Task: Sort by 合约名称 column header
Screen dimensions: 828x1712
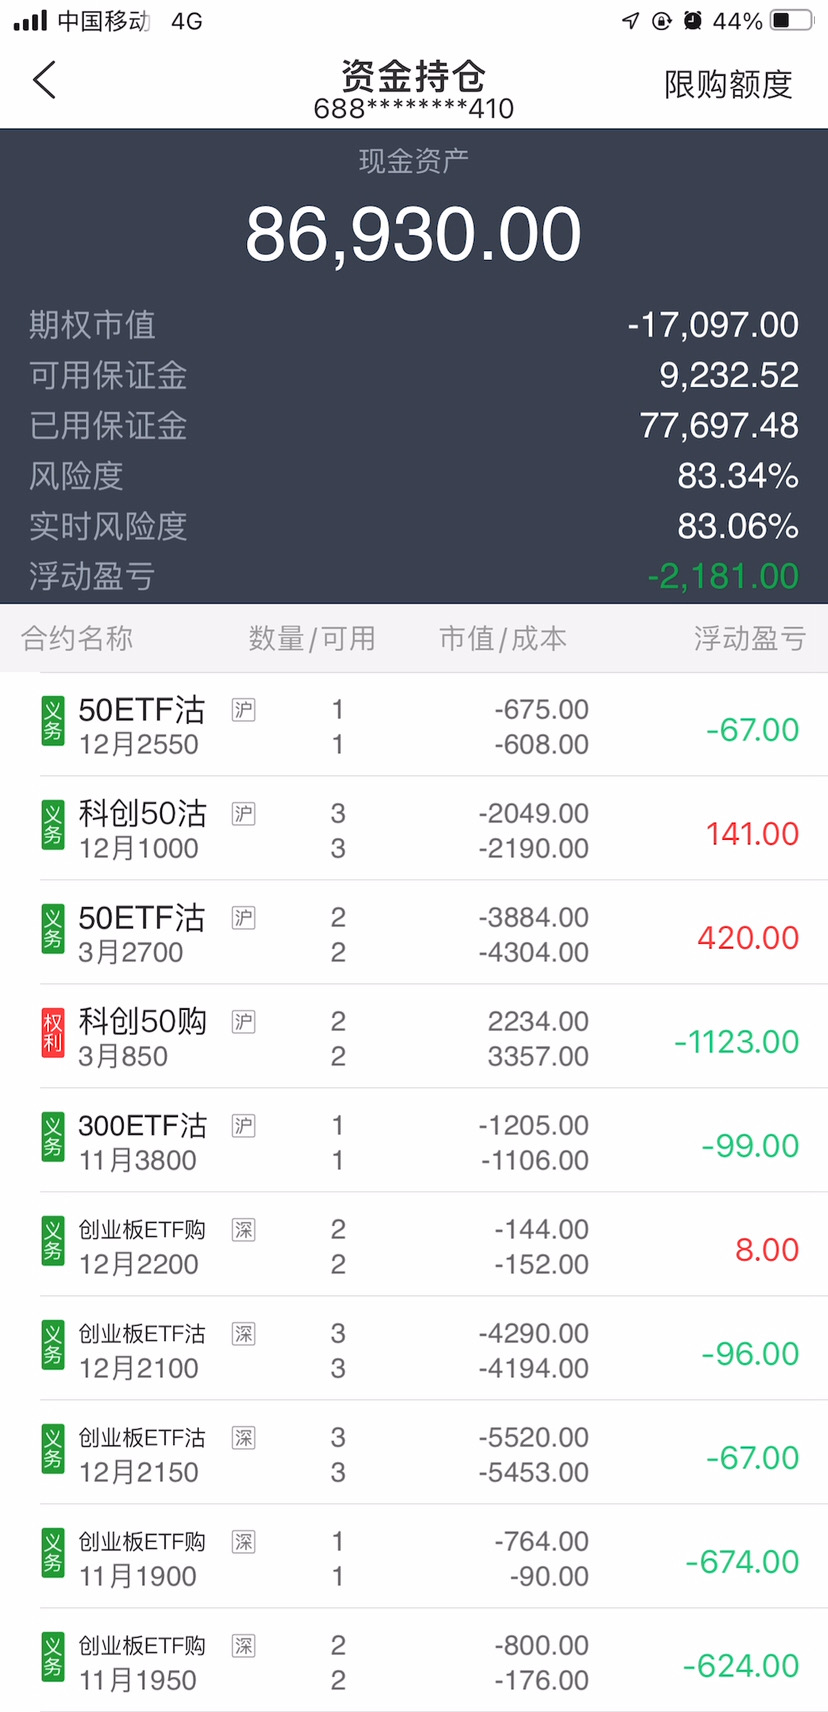Action: [x=77, y=638]
